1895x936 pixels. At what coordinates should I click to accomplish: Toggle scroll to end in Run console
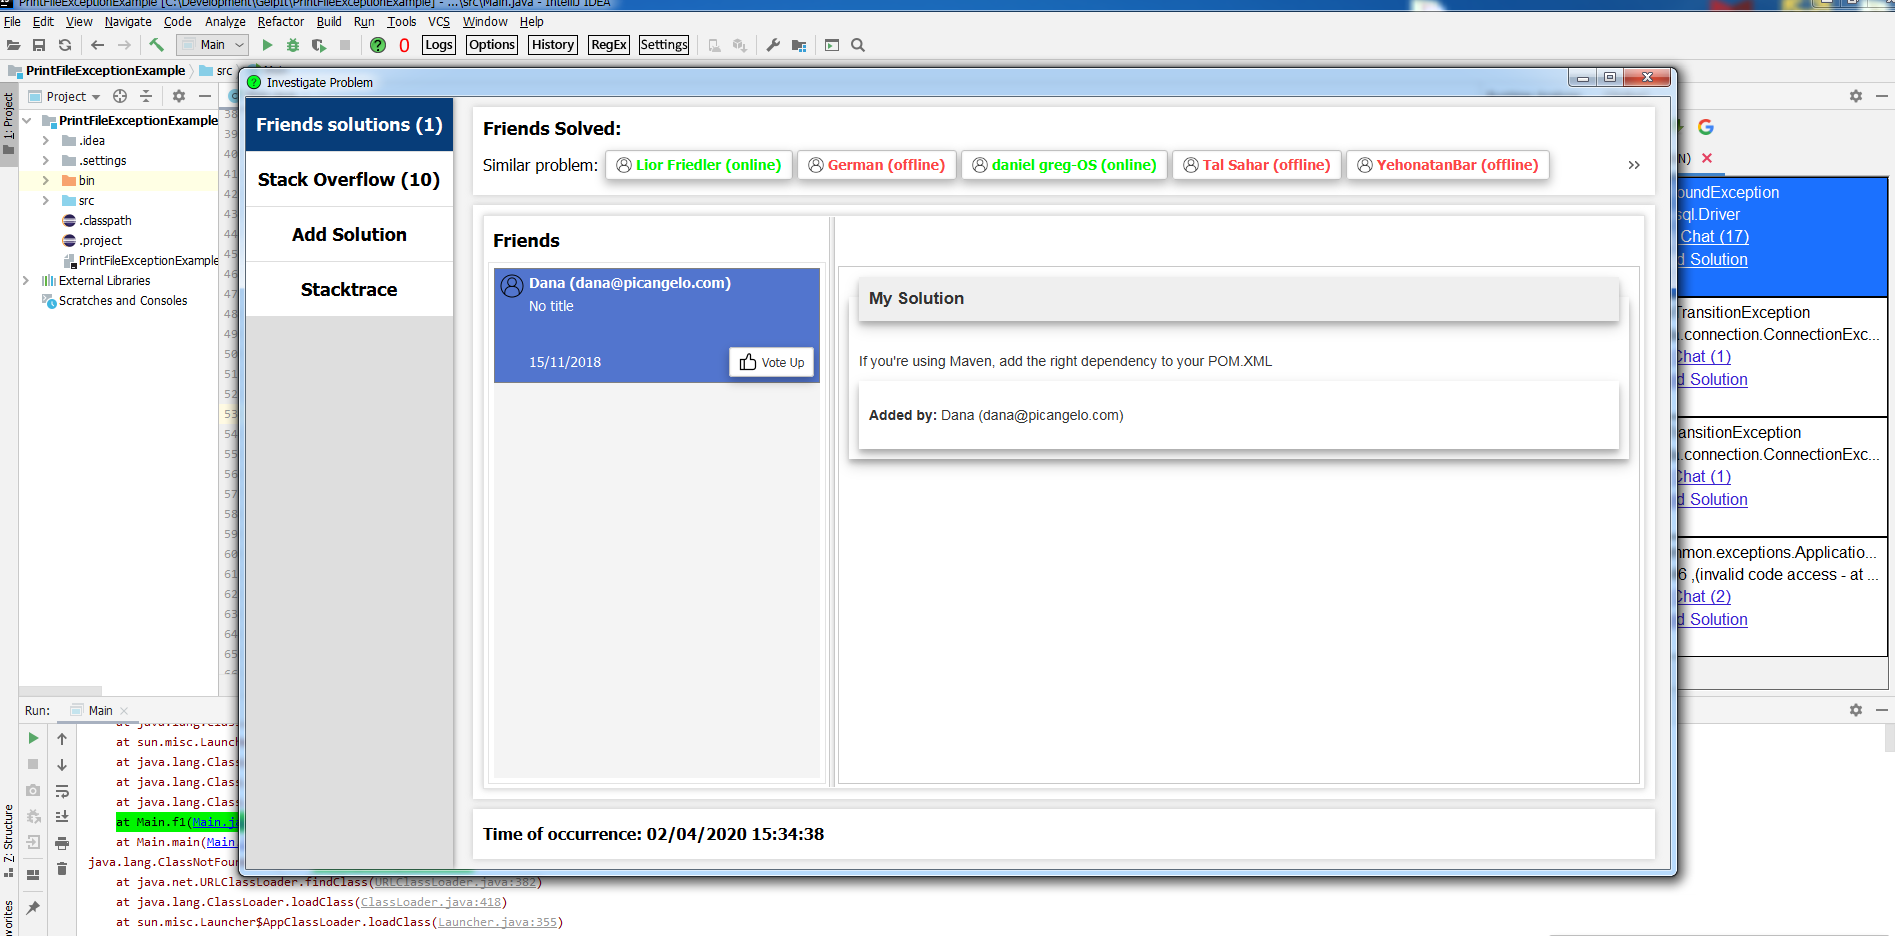pos(62,817)
